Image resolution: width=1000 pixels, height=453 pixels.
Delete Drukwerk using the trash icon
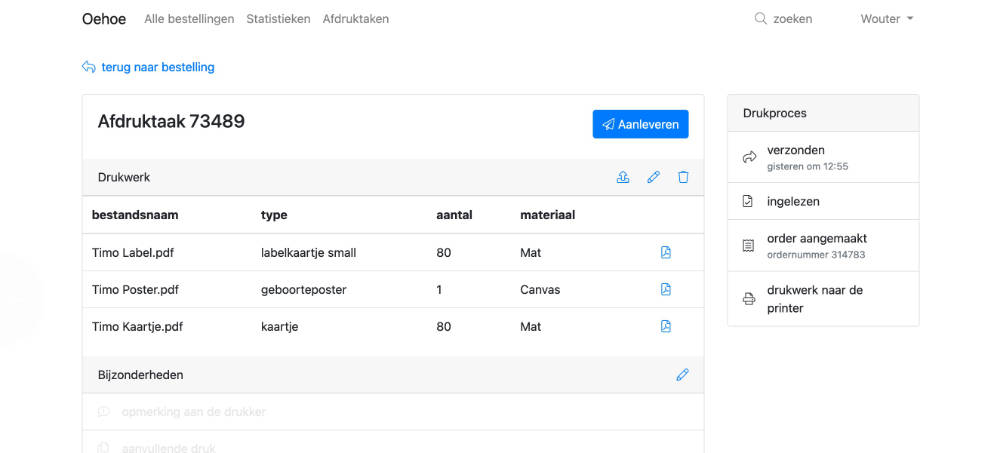pyautogui.click(x=684, y=177)
